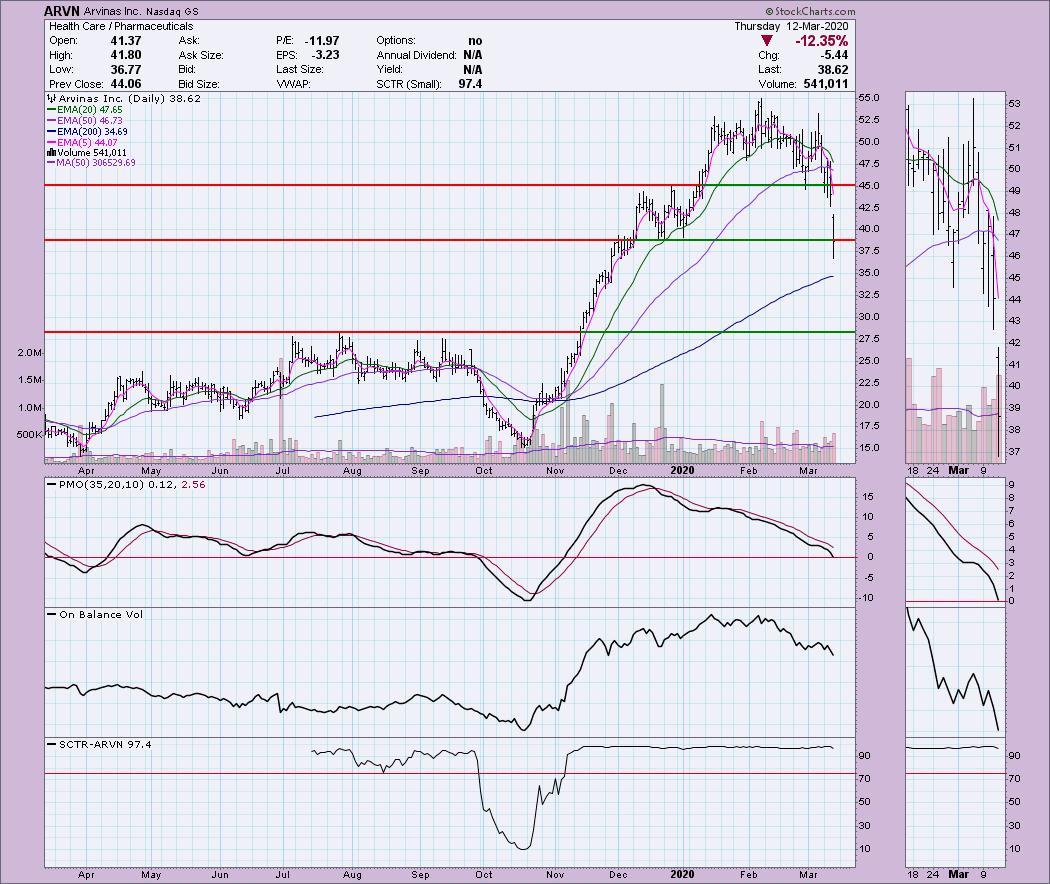The height and width of the screenshot is (884, 1050).
Task: Click the 45.0 price axis label
Action: 869,186
